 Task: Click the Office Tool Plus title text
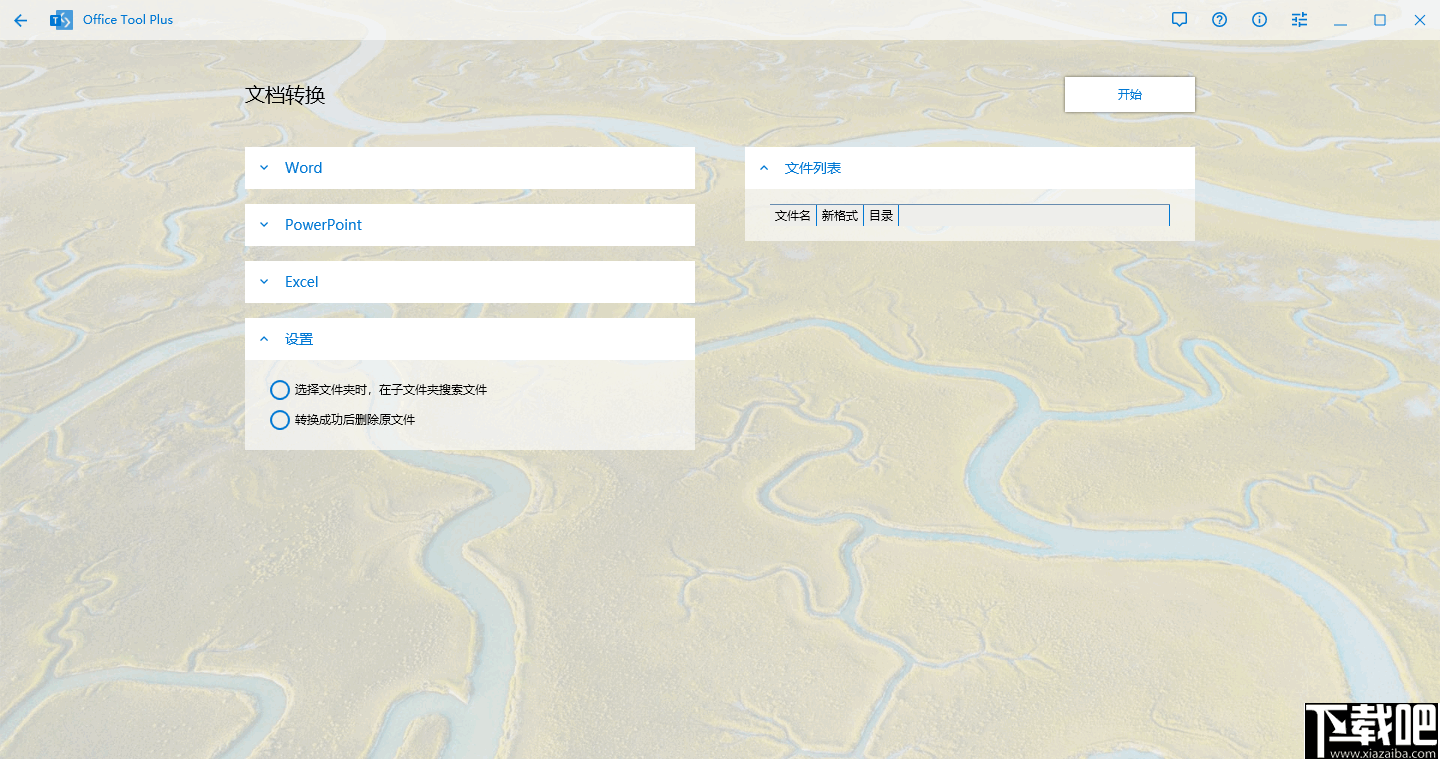click(128, 20)
